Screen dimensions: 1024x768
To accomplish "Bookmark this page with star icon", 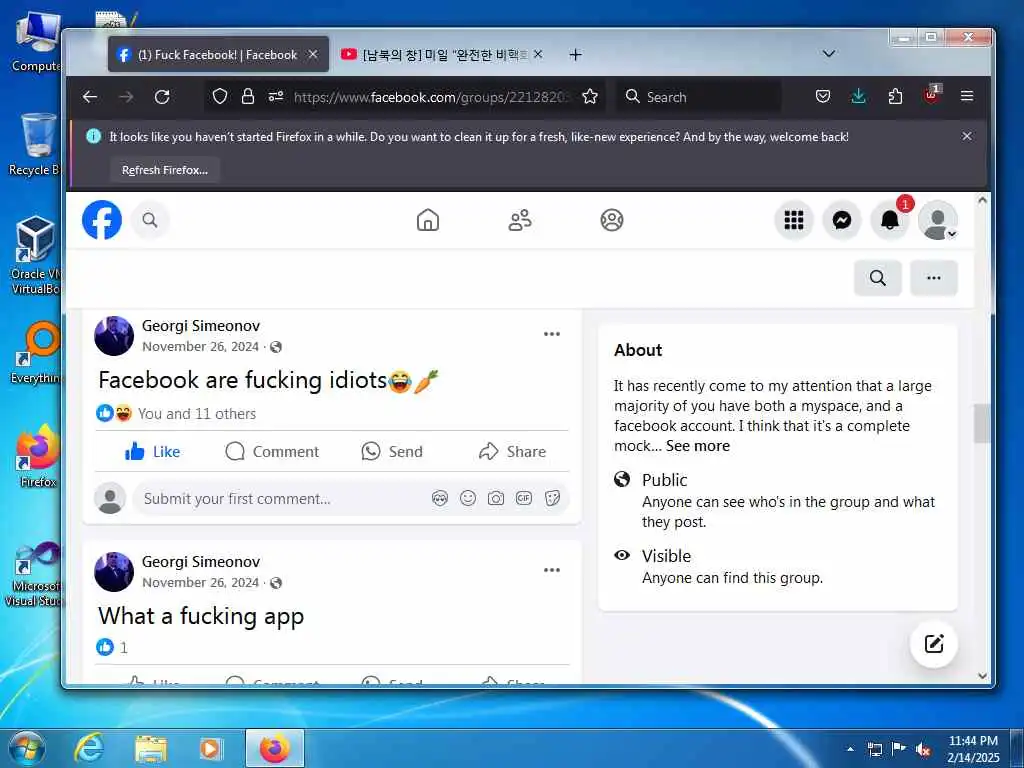I will click(590, 97).
